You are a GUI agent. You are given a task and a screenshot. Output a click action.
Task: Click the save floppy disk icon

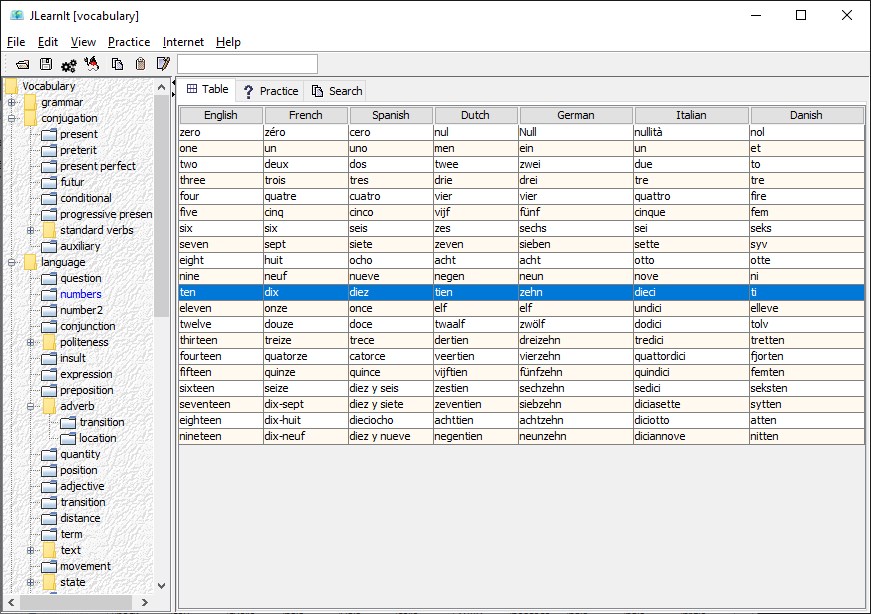coord(45,65)
